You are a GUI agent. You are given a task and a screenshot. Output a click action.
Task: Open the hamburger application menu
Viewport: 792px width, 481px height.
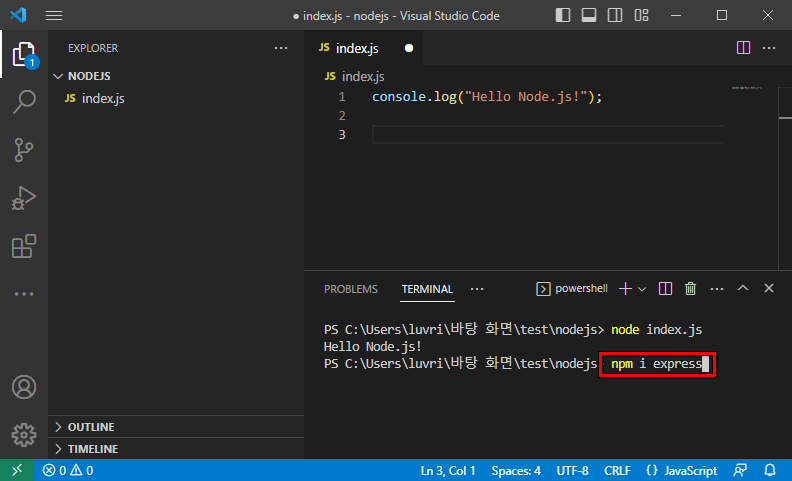(x=54, y=16)
